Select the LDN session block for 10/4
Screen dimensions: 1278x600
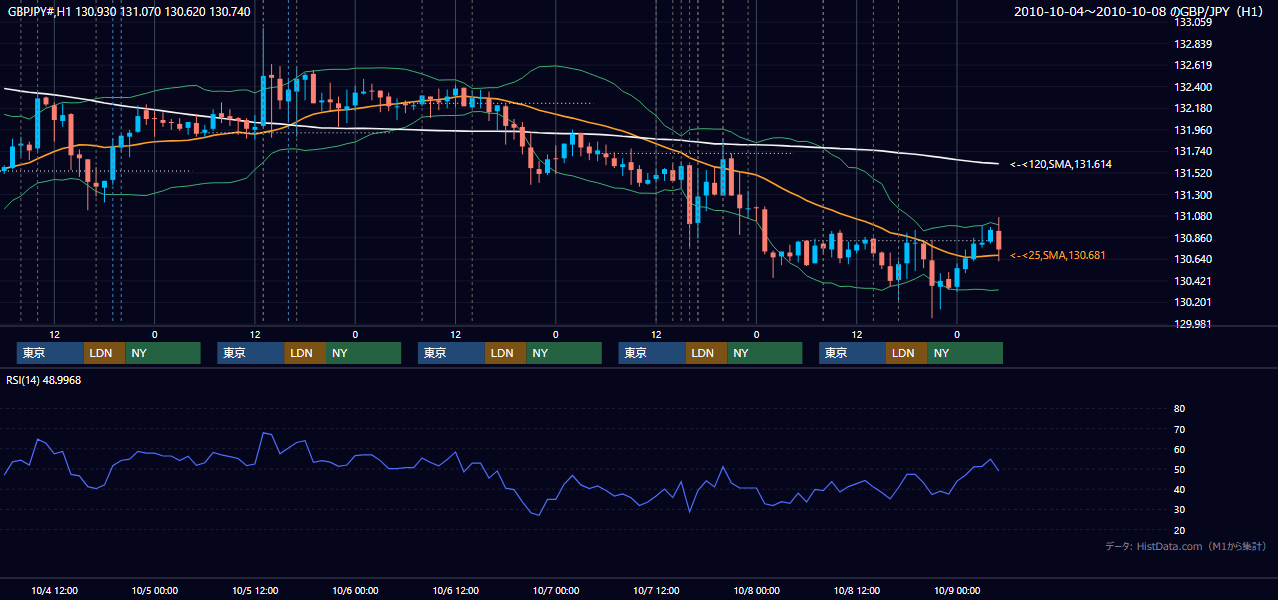coord(104,353)
